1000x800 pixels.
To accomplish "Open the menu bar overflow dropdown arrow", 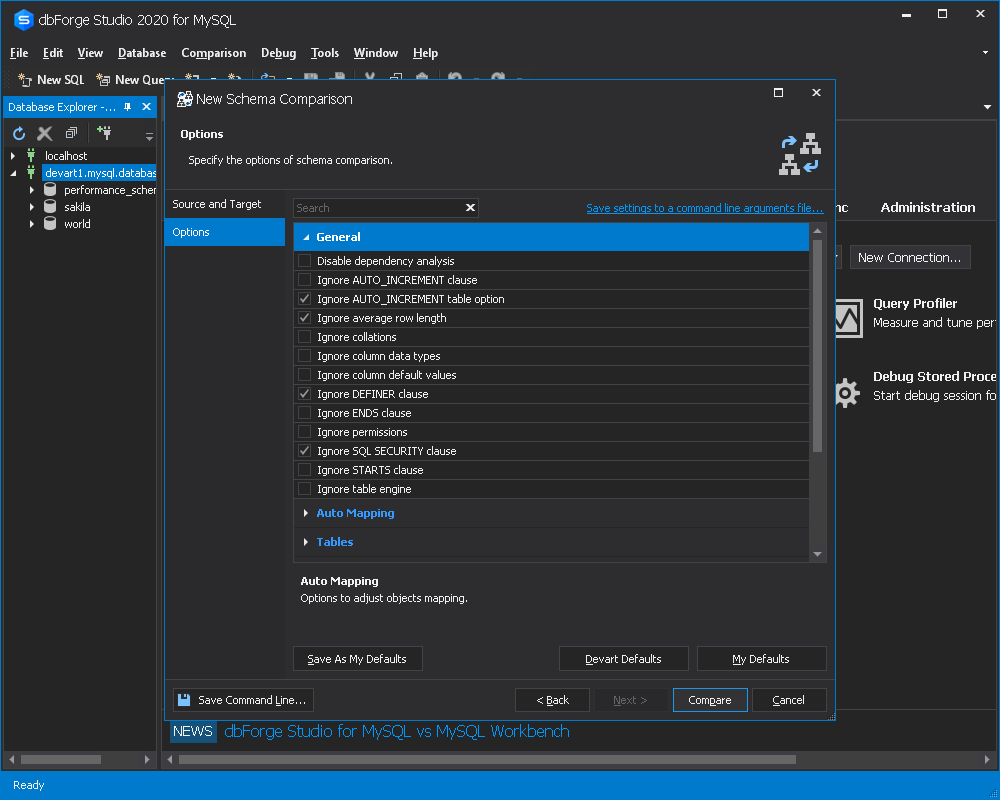I will point(985,53).
